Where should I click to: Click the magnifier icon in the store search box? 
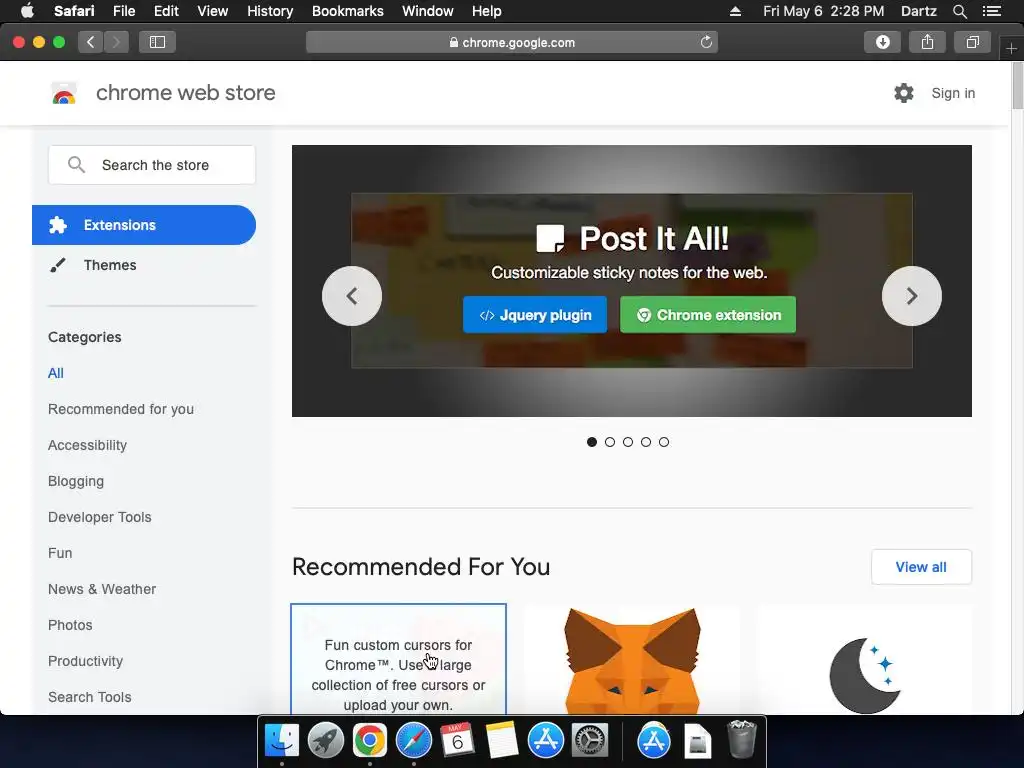(x=76, y=165)
